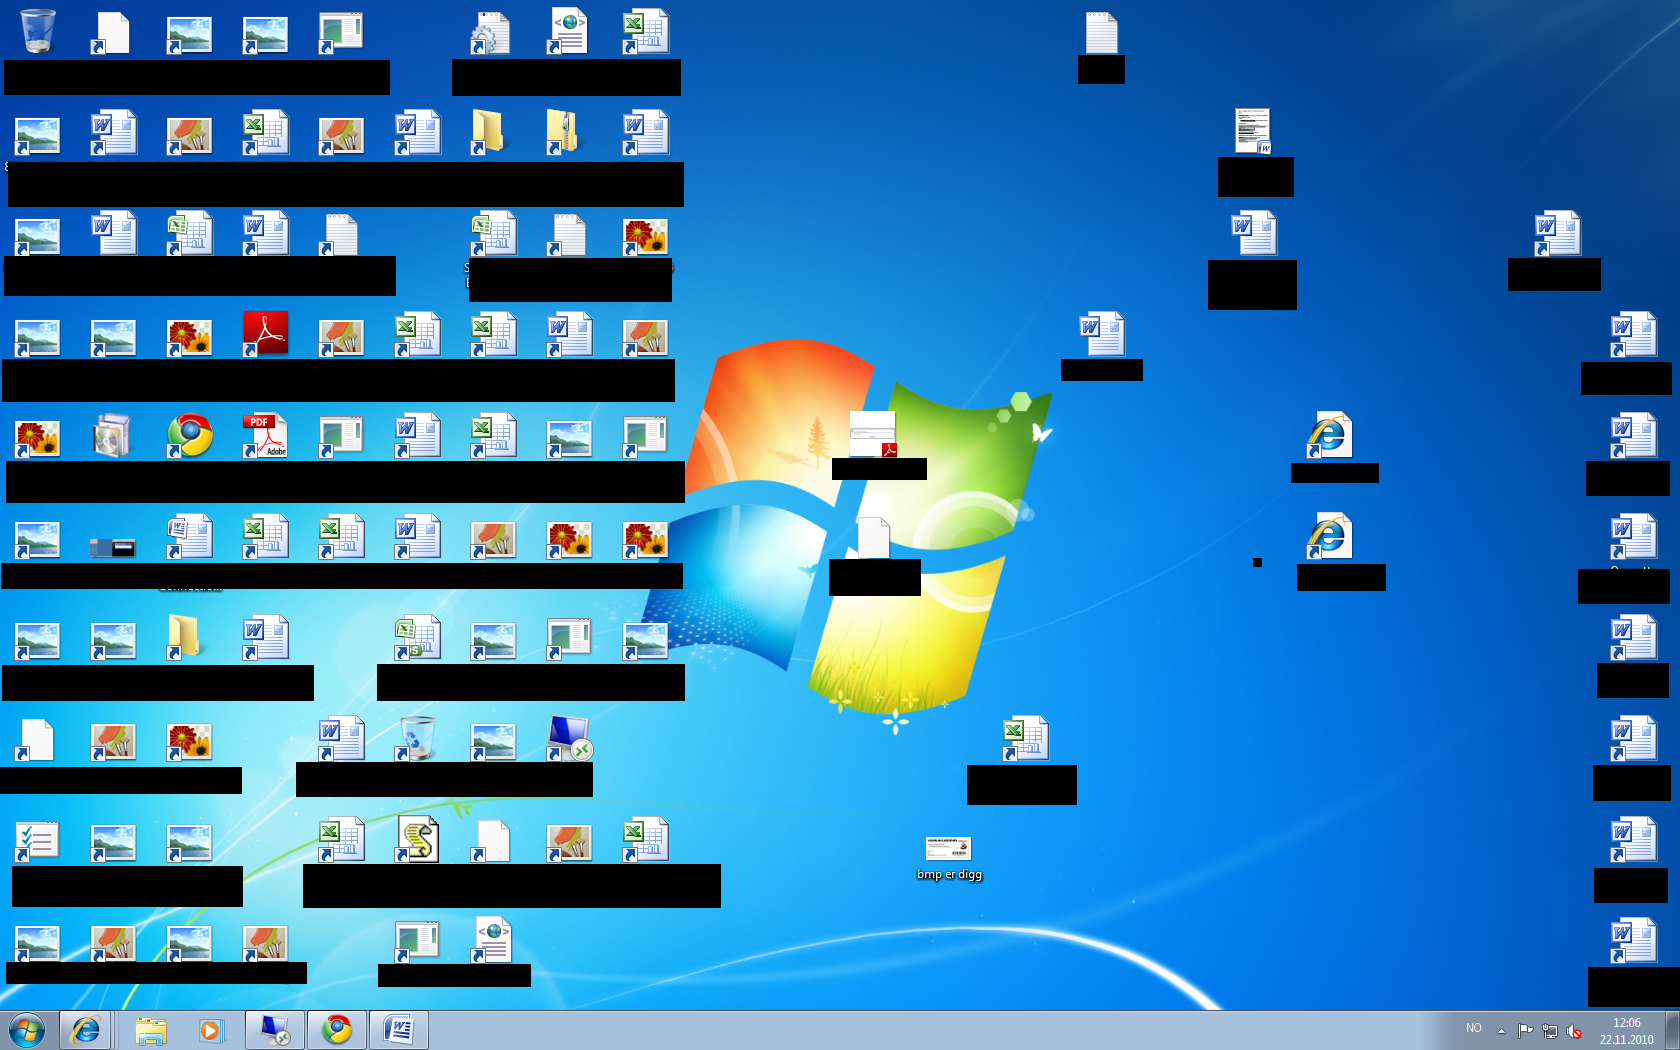Select the lone Excel shortcut below the Windows logo
1680x1050 pixels.
[x=1025, y=738]
